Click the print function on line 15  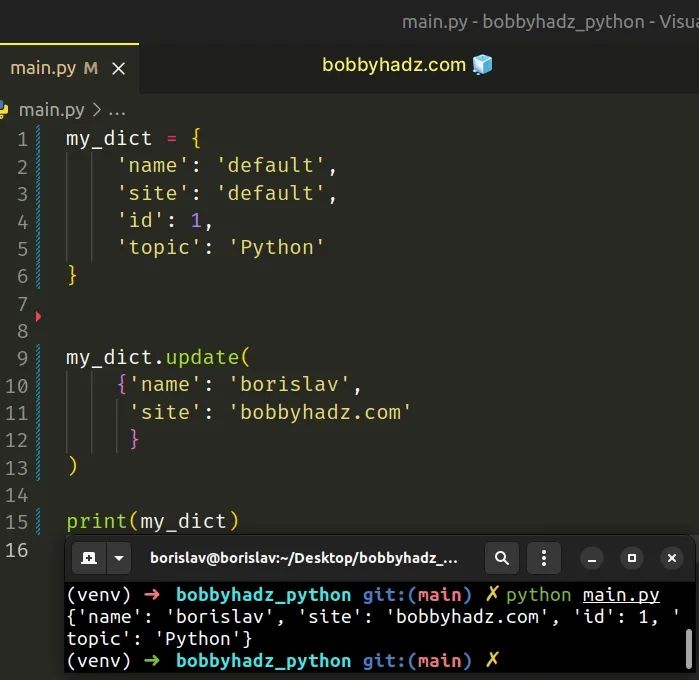pos(97,522)
